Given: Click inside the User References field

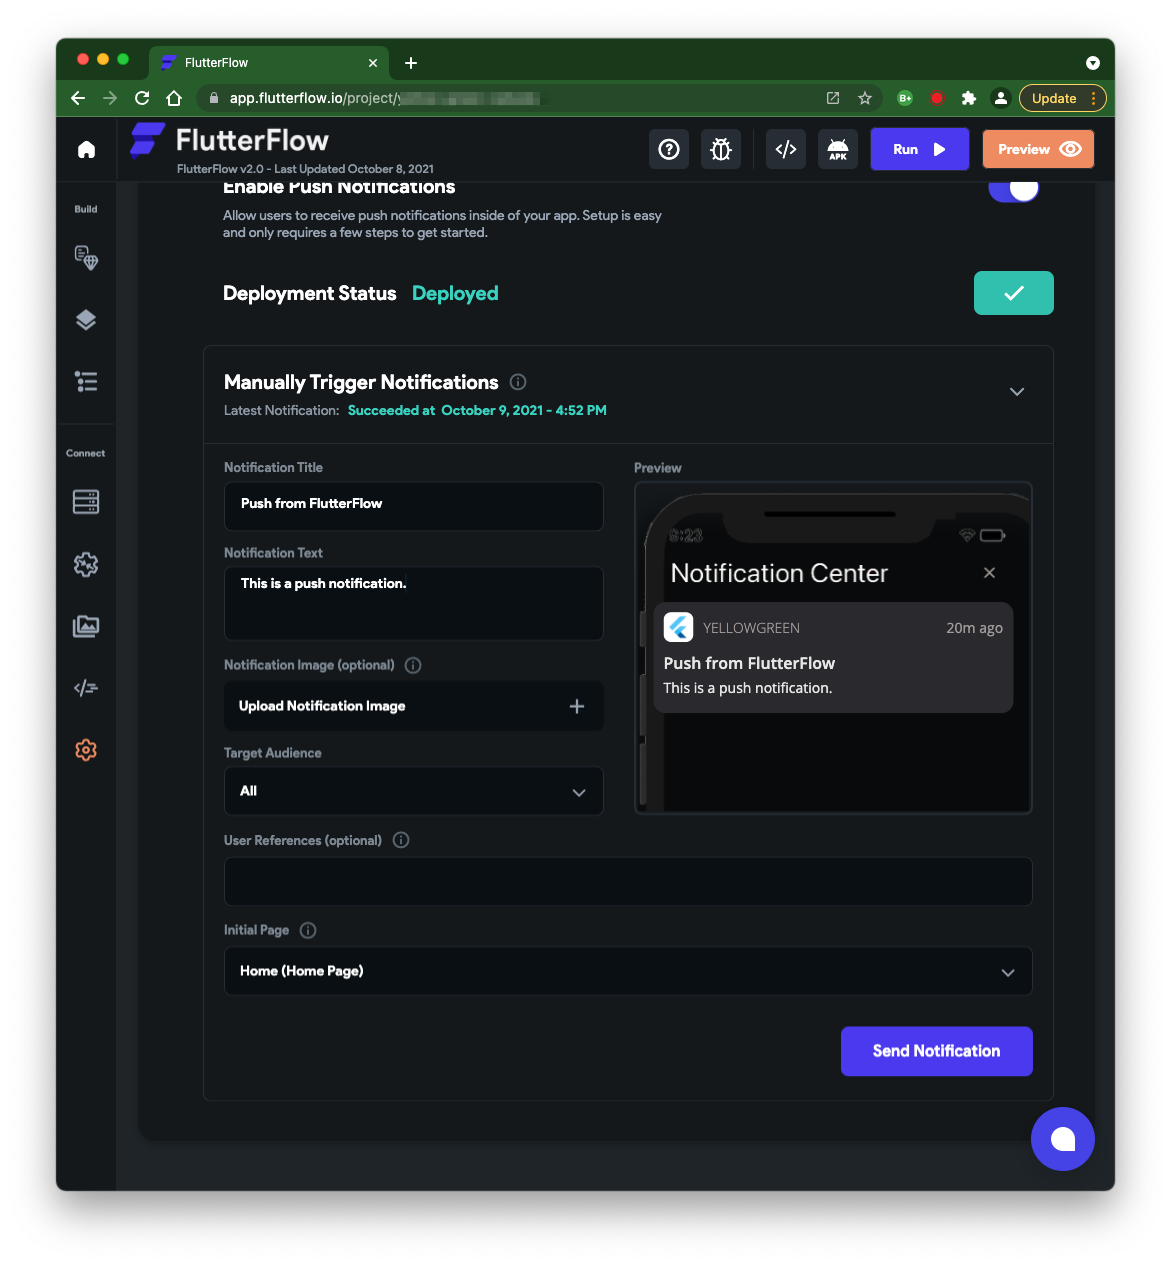Looking at the screenshot, I should (628, 881).
